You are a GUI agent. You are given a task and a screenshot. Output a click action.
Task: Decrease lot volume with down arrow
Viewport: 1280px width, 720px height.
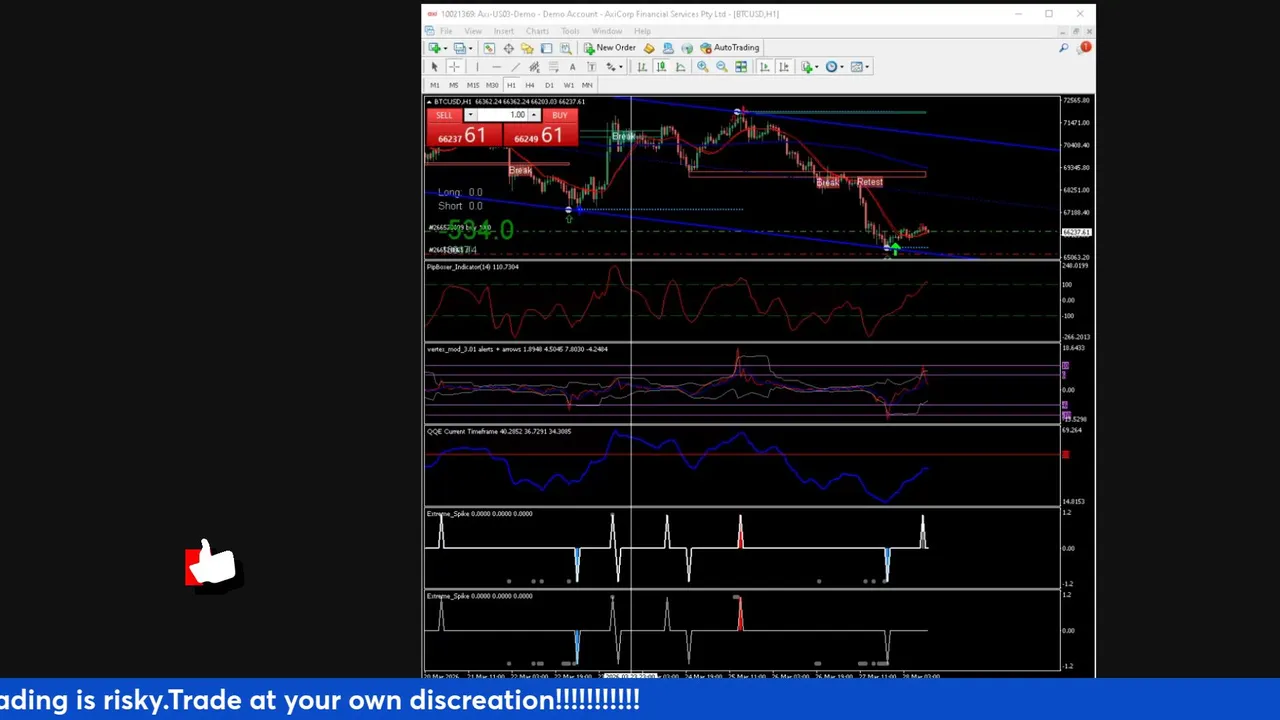tap(470, 115)
